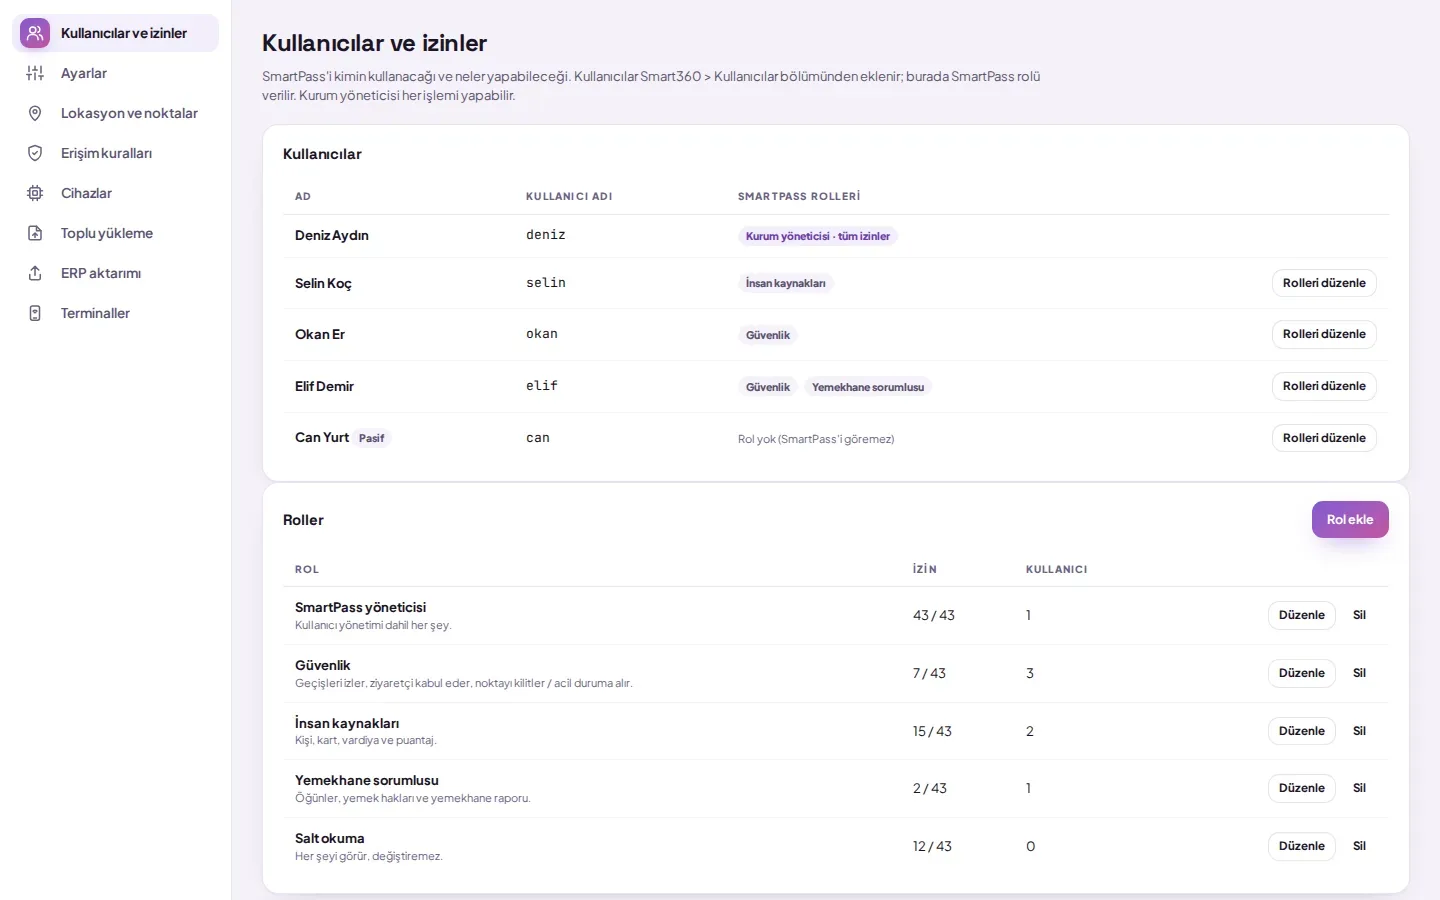Open Terminaller in the sidebar
1440x900 pixels.
[115, 313]
